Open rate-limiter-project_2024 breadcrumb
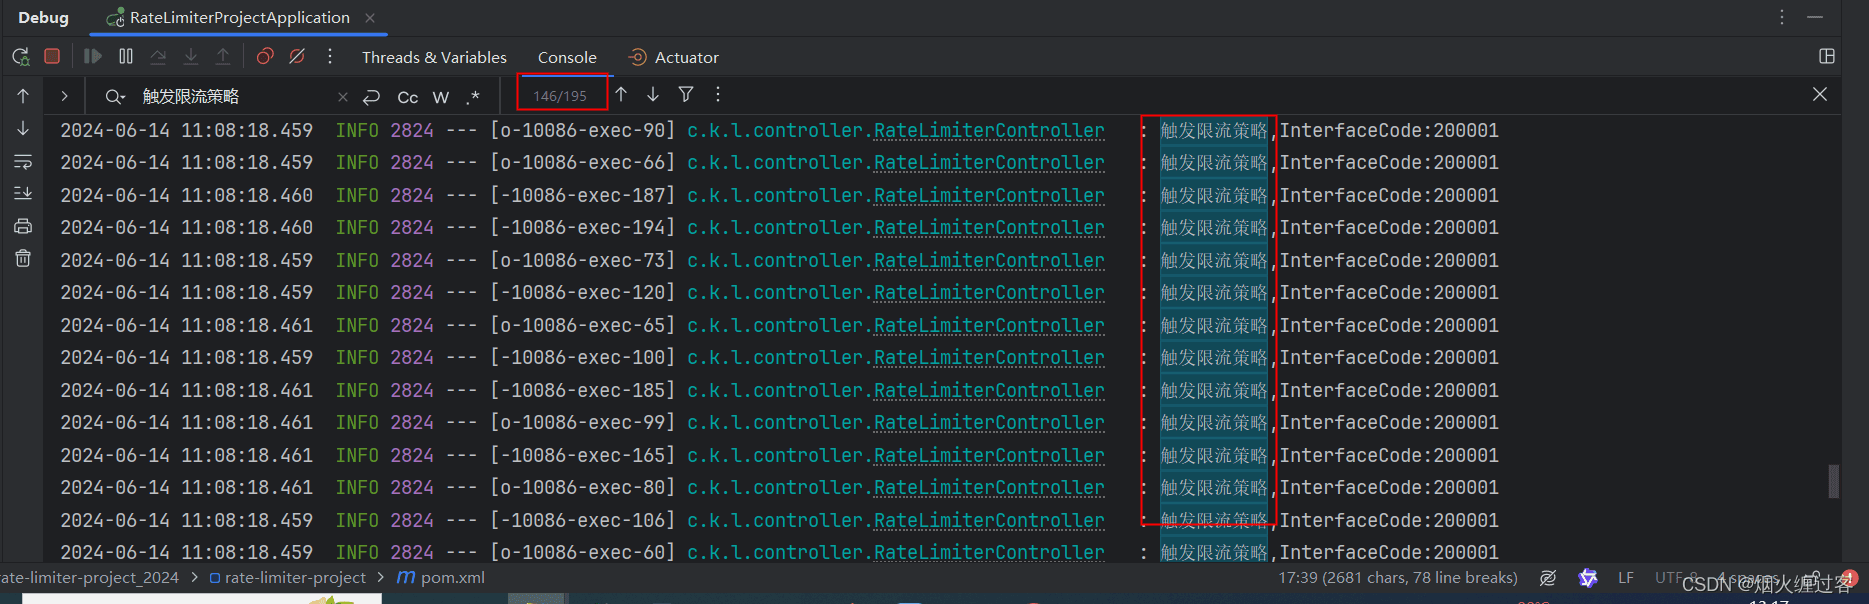This screenshot has height=604, width=1869. (90, 578)
